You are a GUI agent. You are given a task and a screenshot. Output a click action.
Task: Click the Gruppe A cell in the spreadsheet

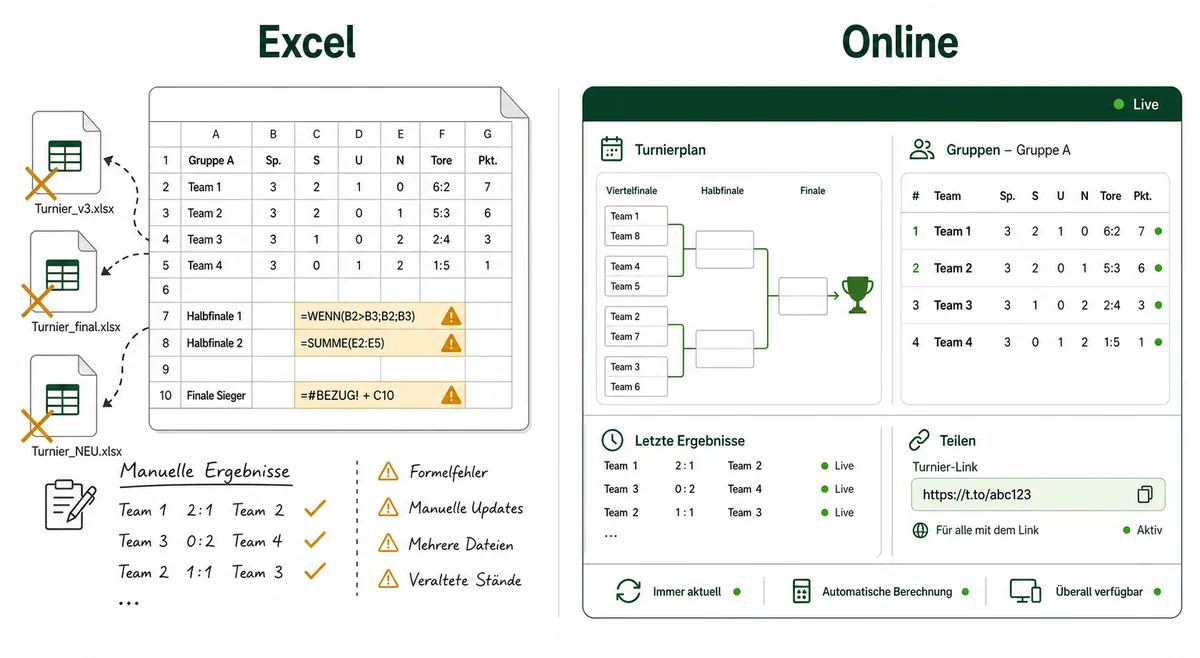tap(215, 160)
